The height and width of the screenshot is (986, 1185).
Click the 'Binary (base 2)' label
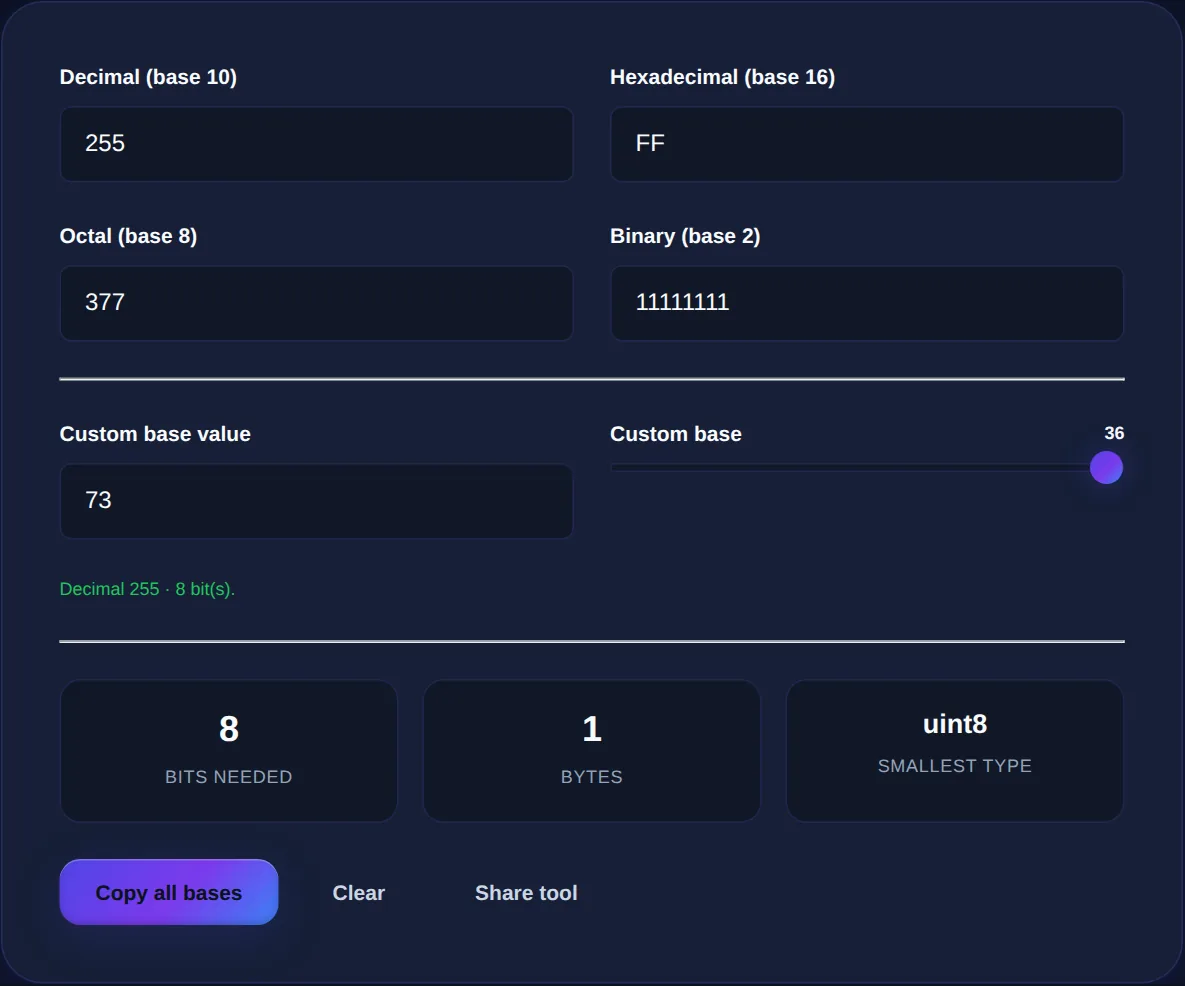[685, 236]
